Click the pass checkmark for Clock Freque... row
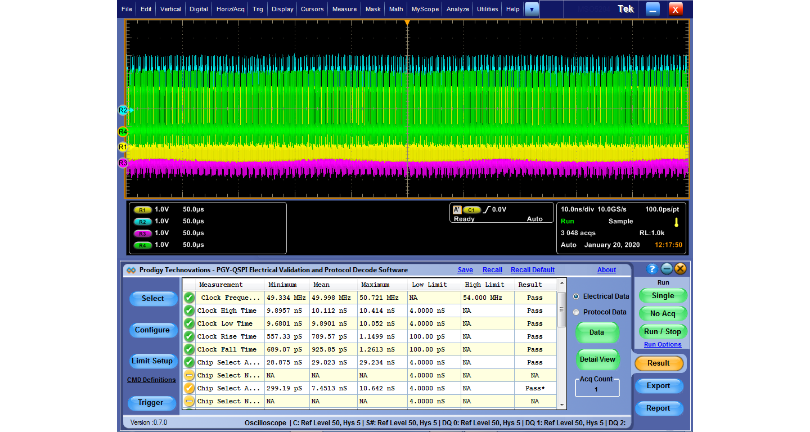The height and width of the screenshot is (432, 810). [189, 298]
